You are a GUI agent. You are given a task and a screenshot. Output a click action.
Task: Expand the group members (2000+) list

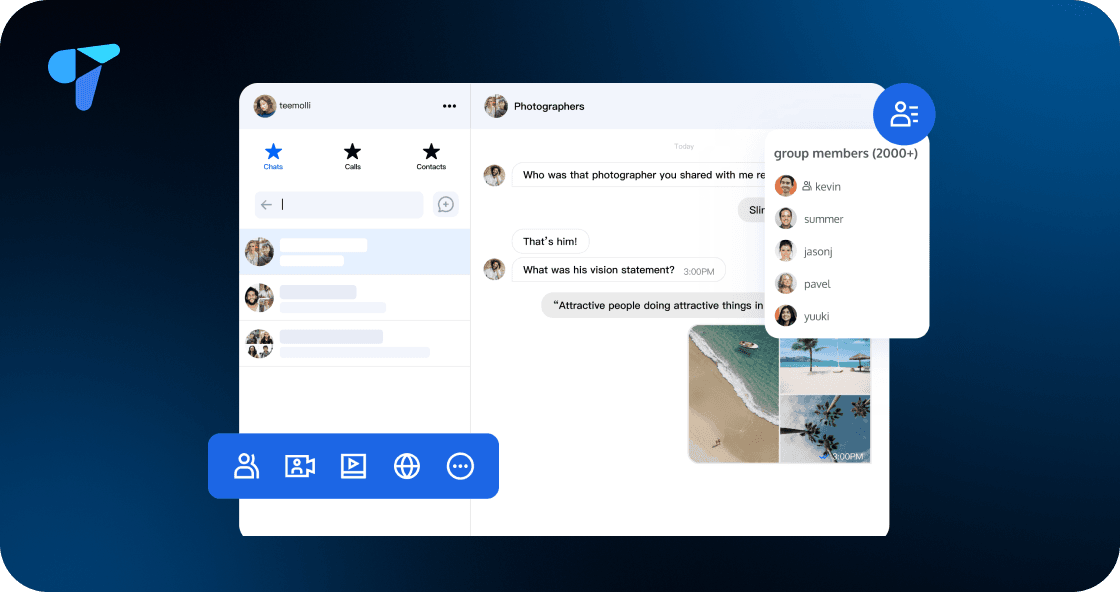(x=847, y=152)
